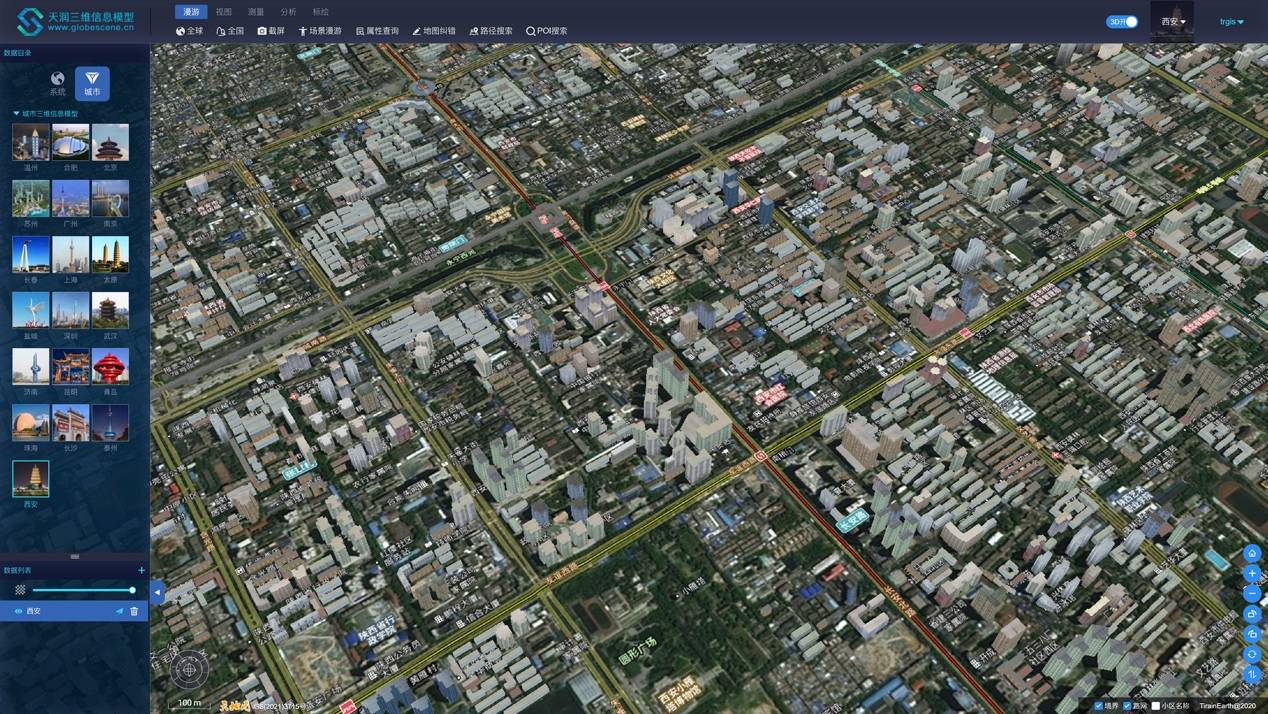Click the transparency checker icon beside slider
The image size is (1268, 714).
(20, 590)
